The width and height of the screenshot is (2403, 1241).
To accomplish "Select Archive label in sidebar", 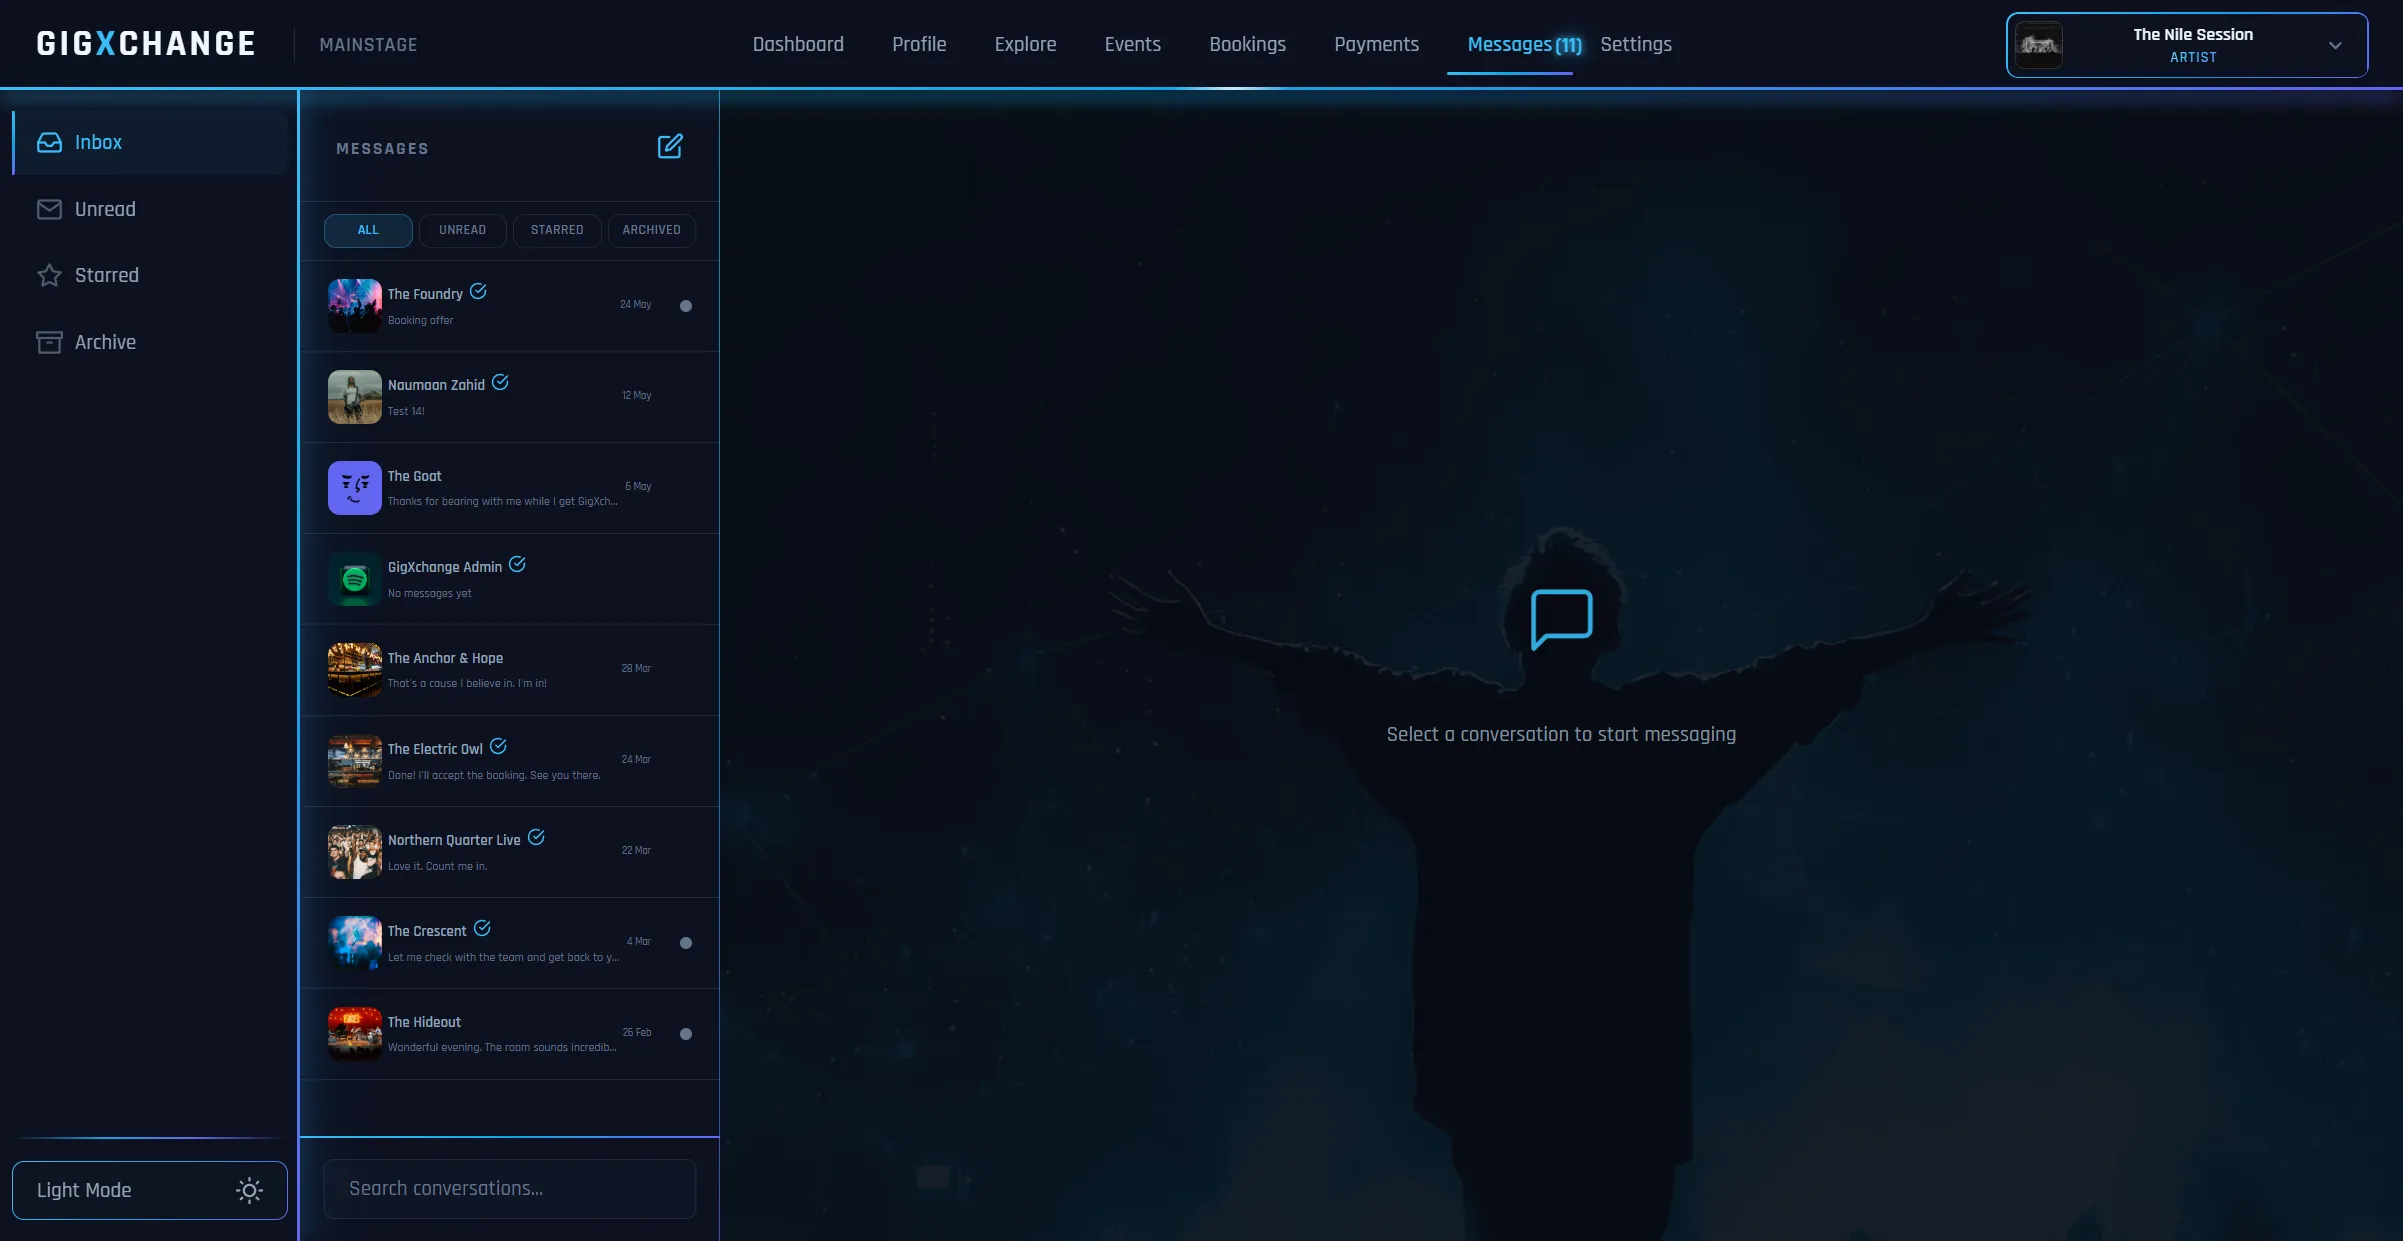I will point(105,342).
